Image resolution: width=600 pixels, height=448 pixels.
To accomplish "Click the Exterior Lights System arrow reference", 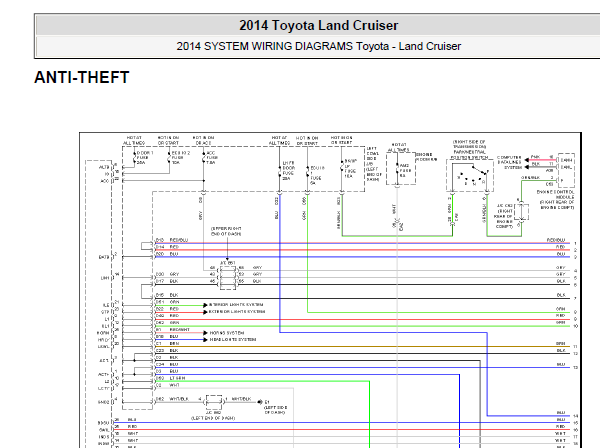I will 234,312.
